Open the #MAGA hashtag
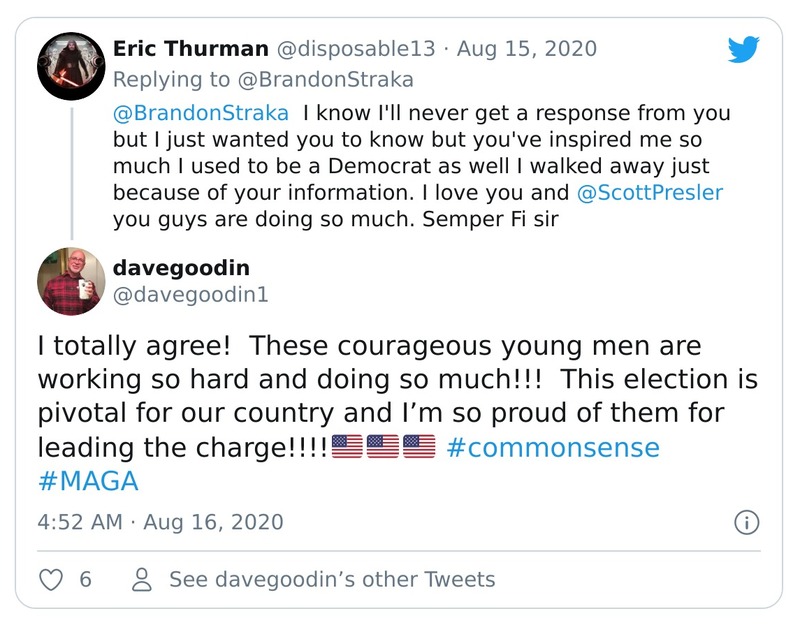This screenshot has height=632, width=800. [88, 480]
